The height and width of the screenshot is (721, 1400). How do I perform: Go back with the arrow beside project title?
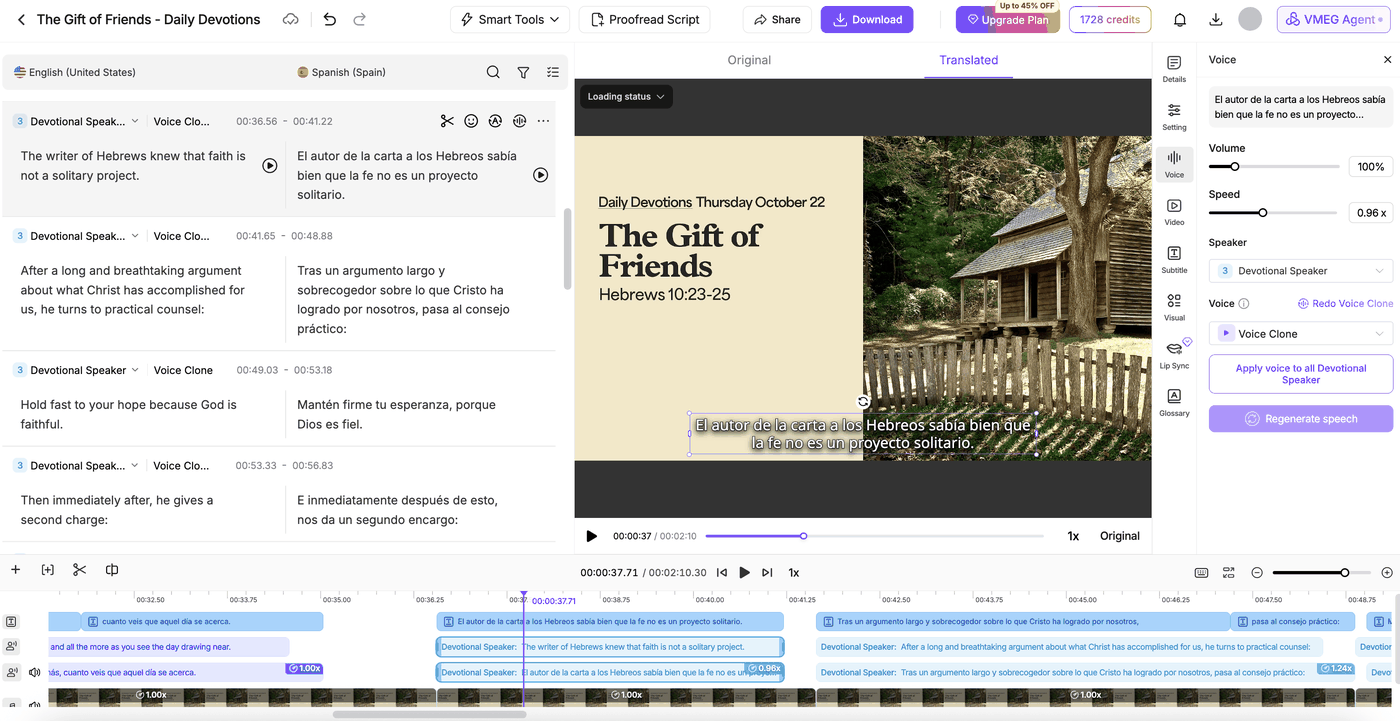pos(21,19)
